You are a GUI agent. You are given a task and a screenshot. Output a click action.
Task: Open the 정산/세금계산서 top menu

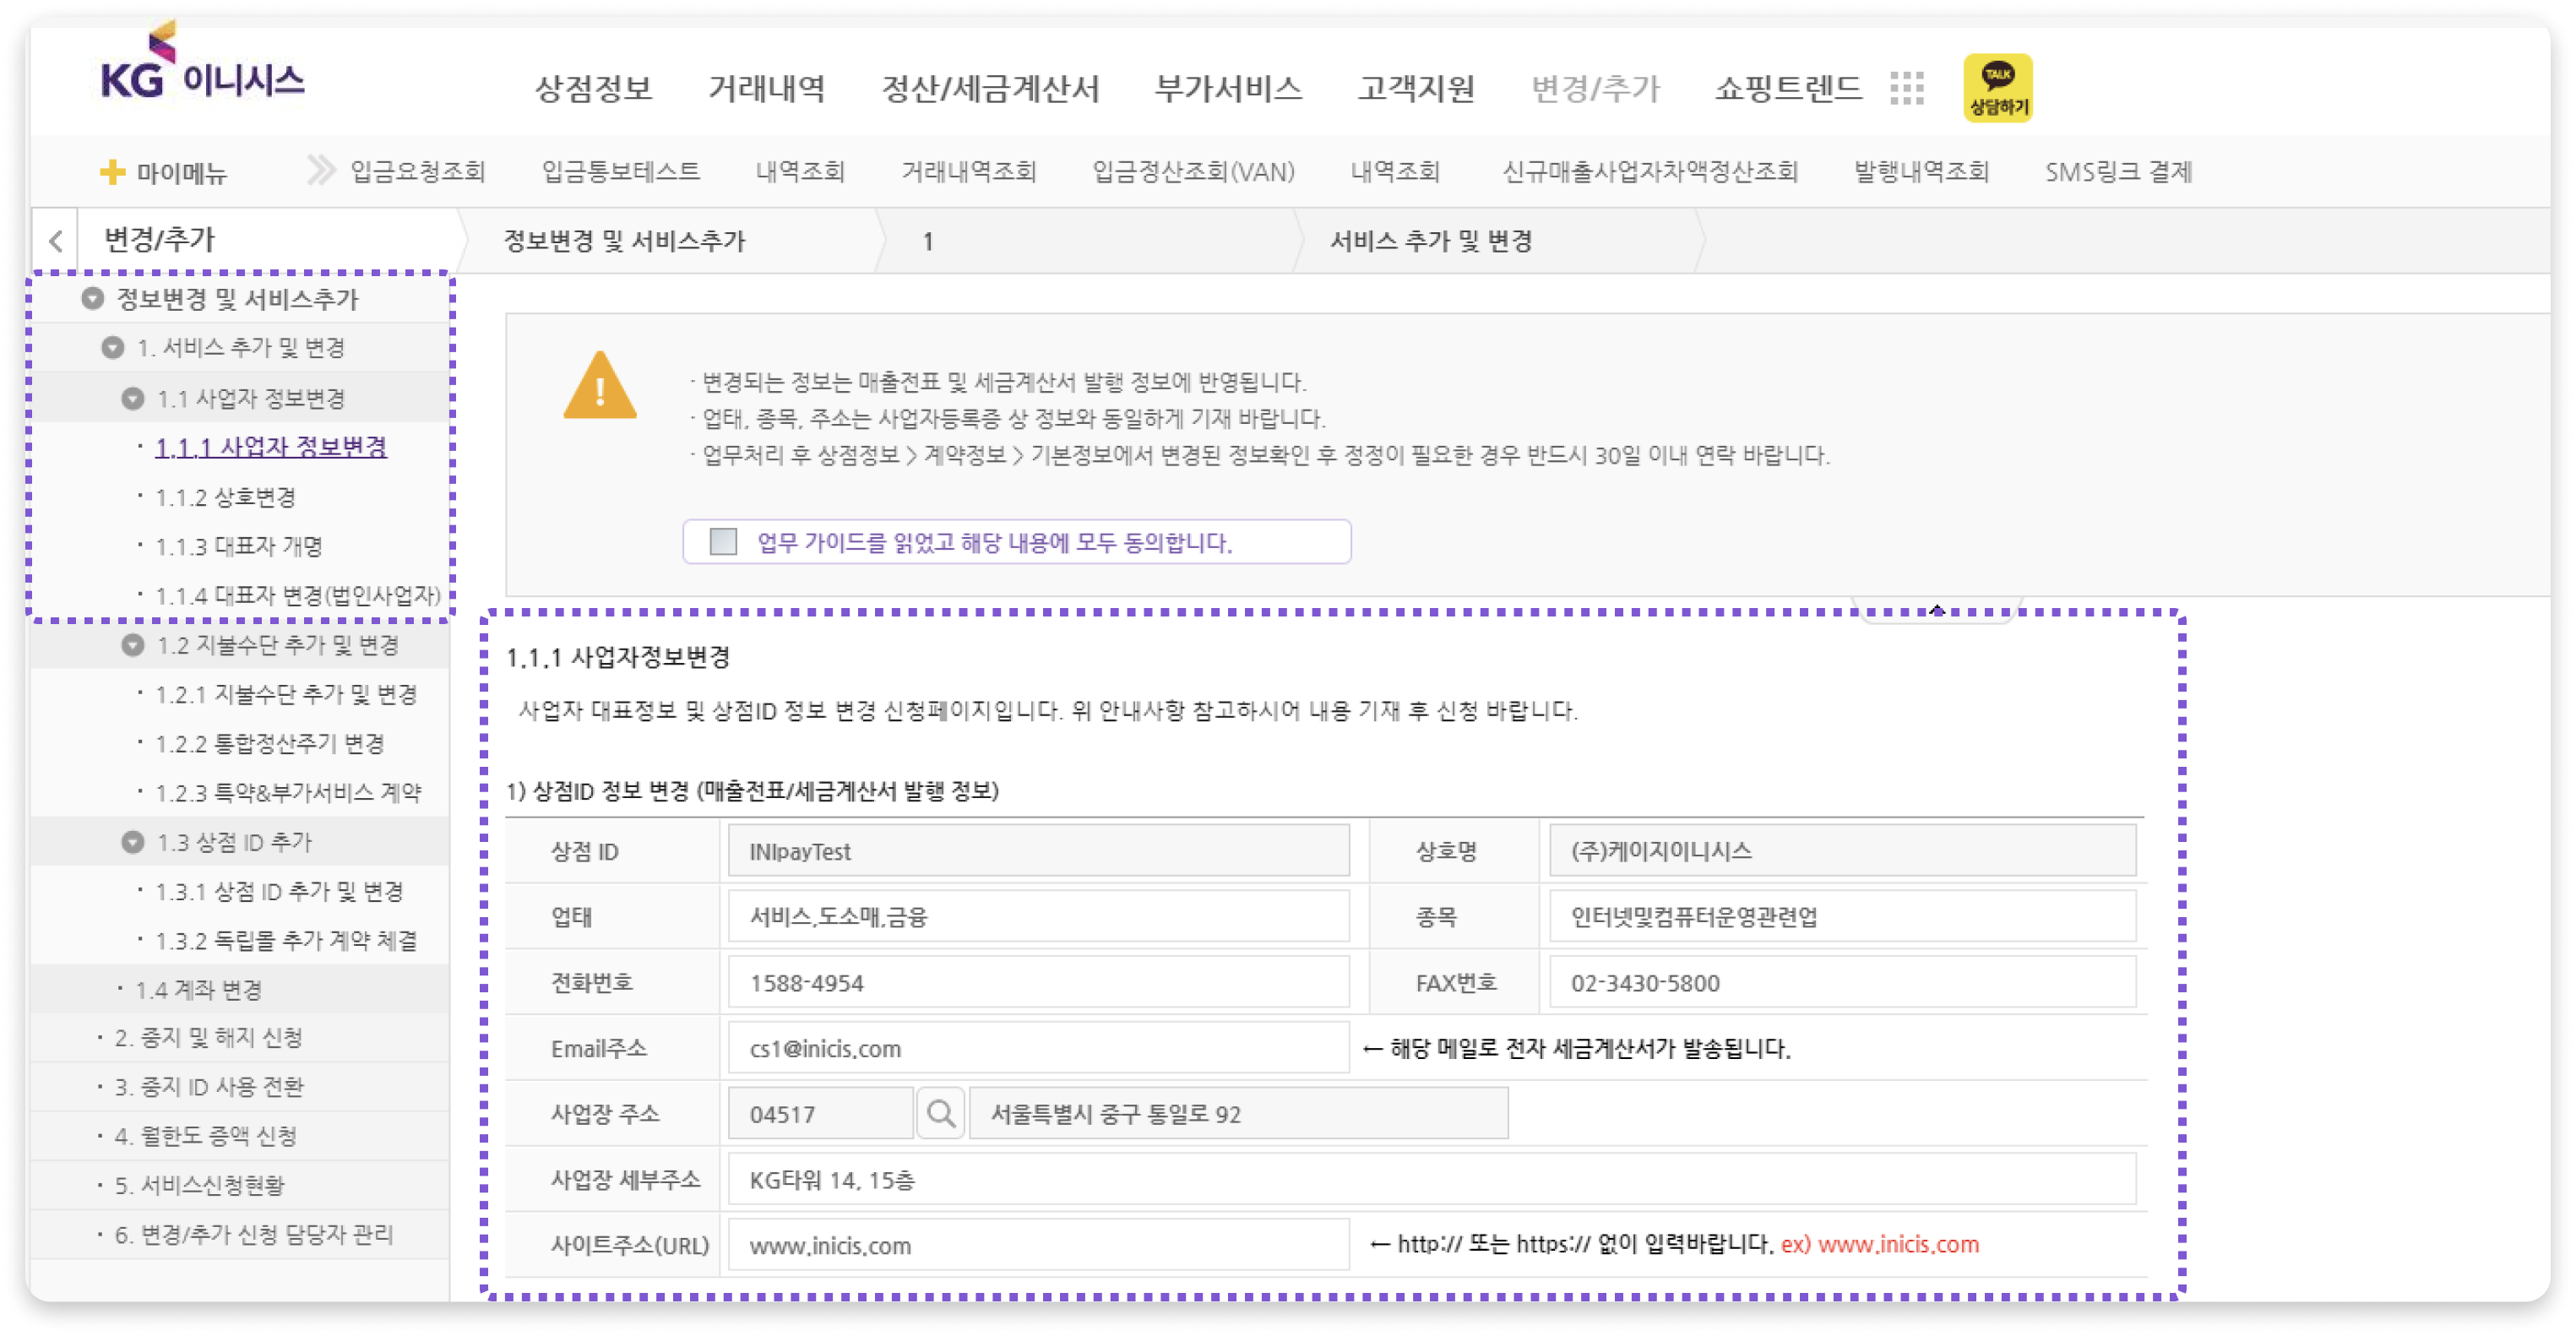[990, 89]
